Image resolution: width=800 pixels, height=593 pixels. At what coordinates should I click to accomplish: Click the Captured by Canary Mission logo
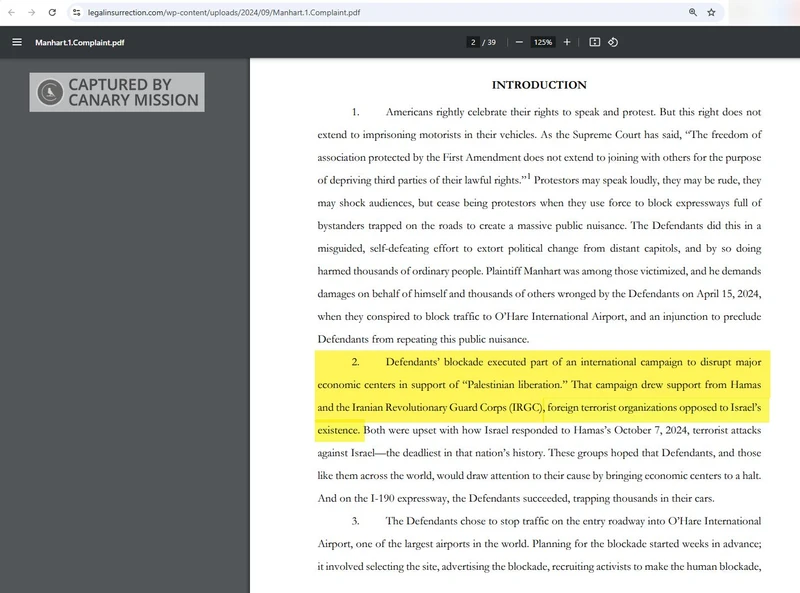[x=117, y=92]
